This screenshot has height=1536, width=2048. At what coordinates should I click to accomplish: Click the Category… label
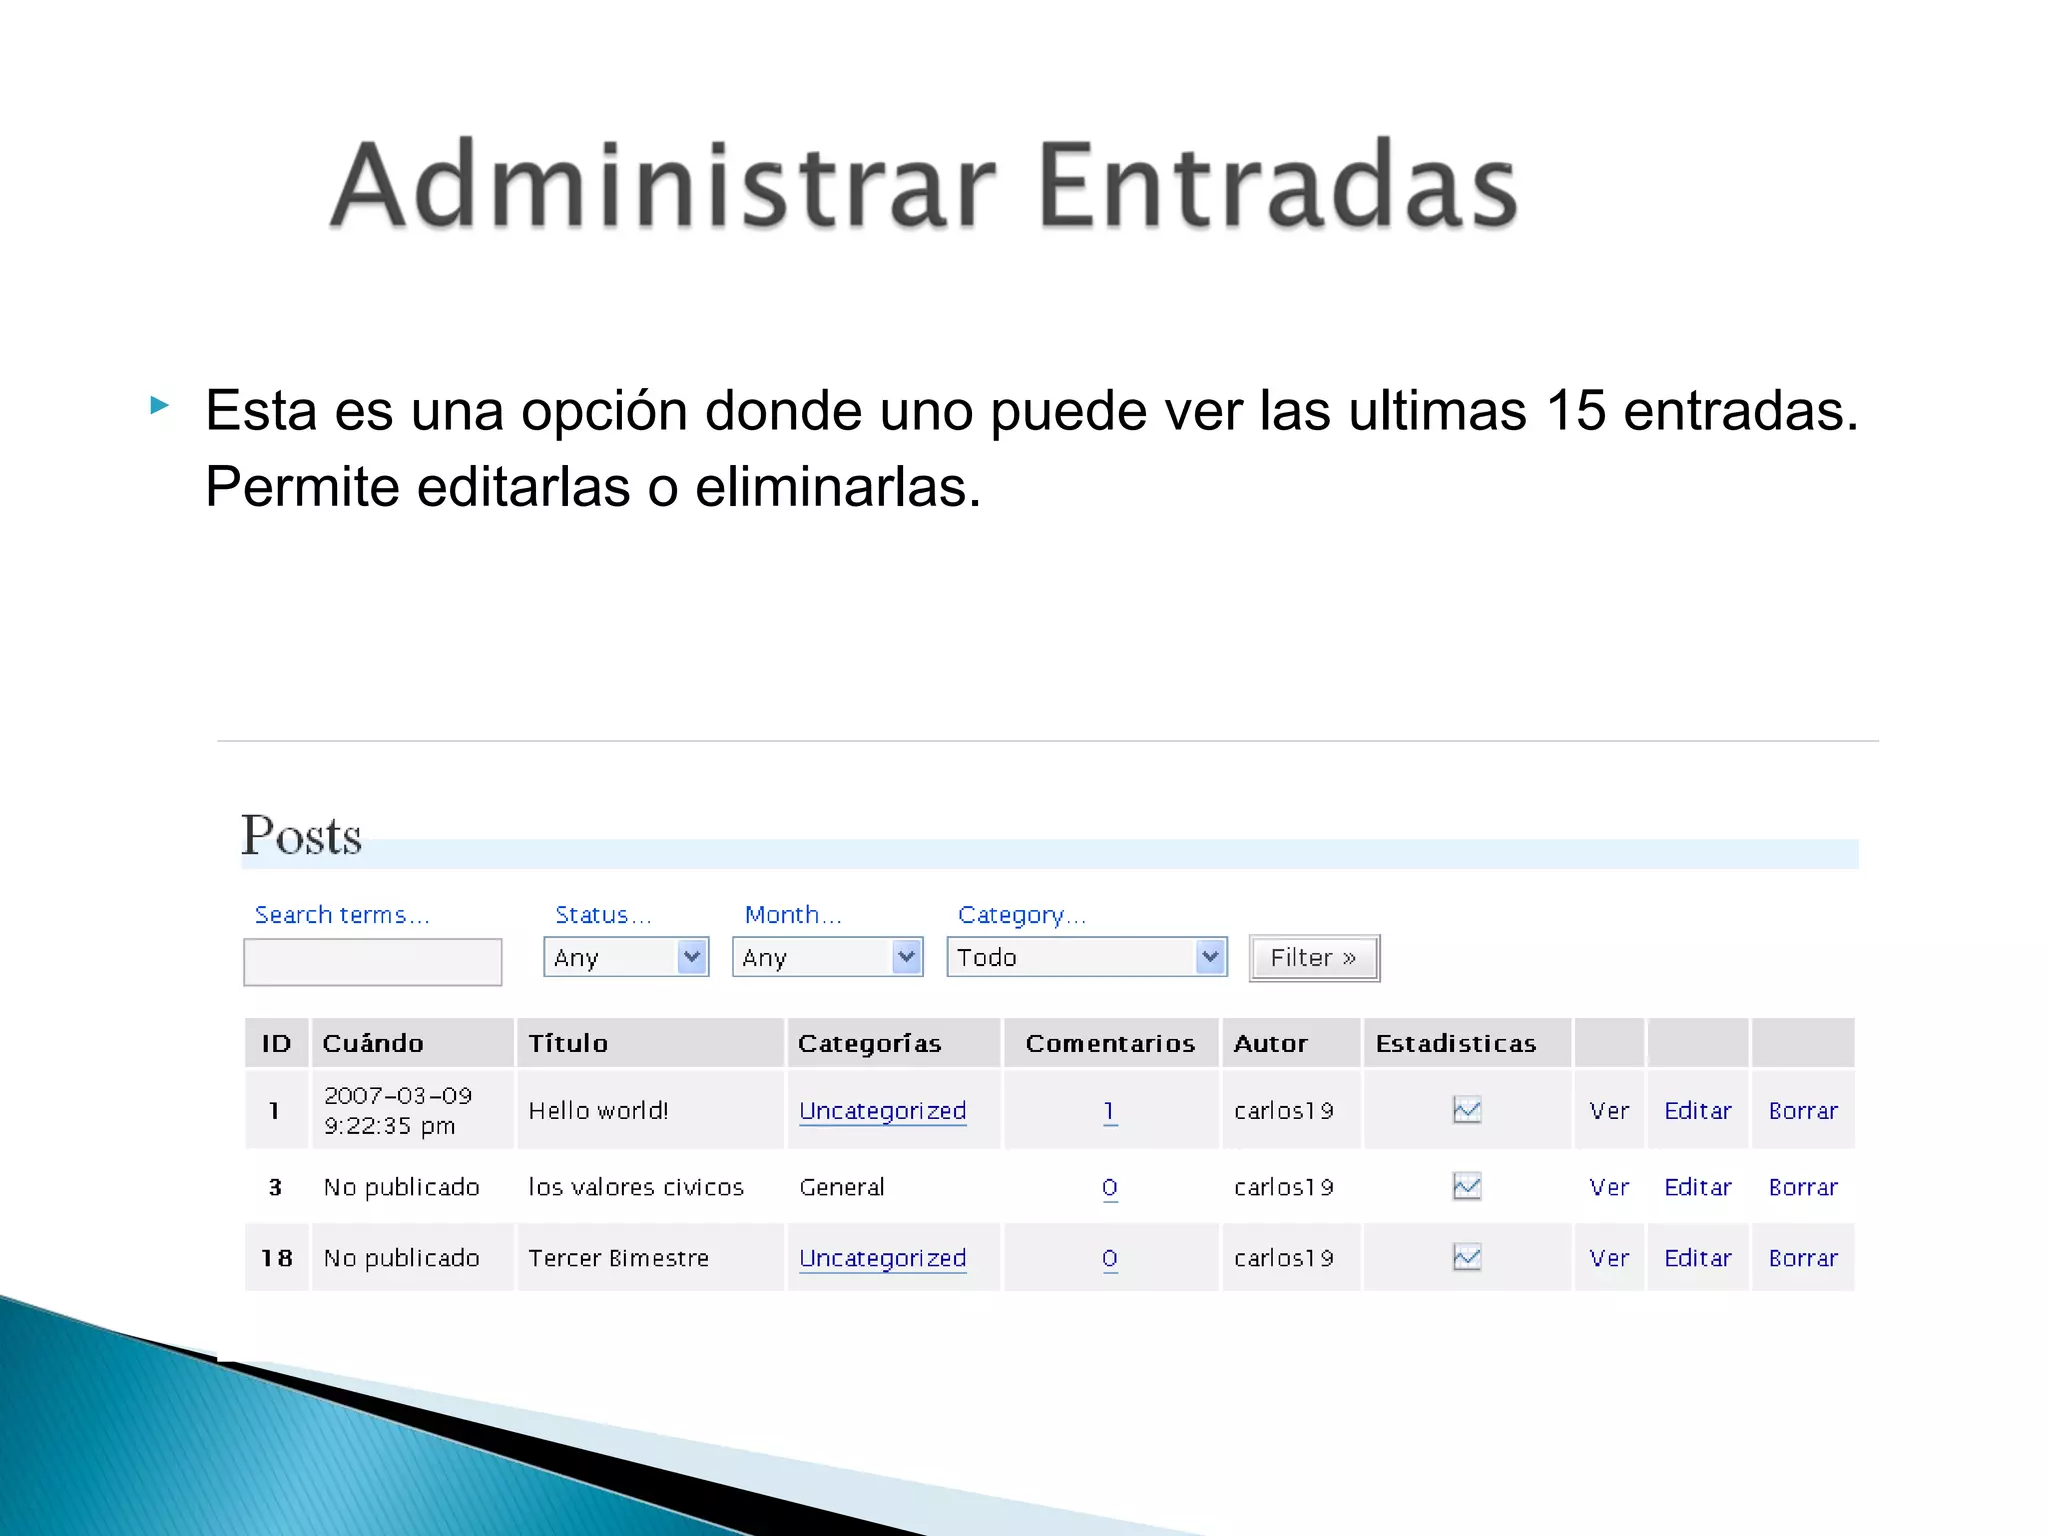pyautogui.click(x=1021, y=915)
